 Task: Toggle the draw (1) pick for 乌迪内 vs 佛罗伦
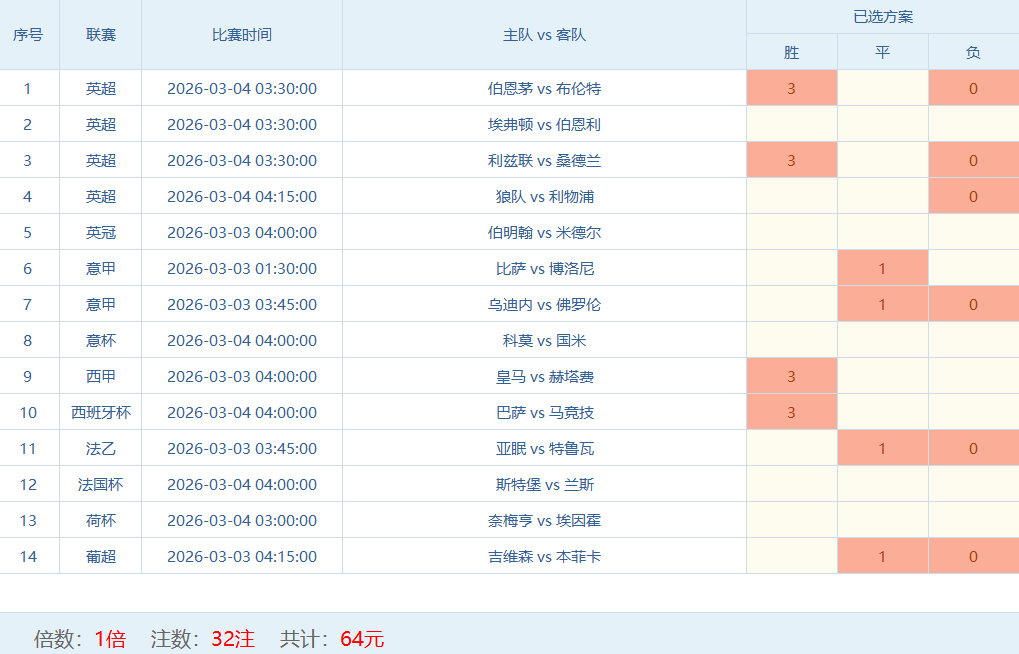(x=882, y=304)
